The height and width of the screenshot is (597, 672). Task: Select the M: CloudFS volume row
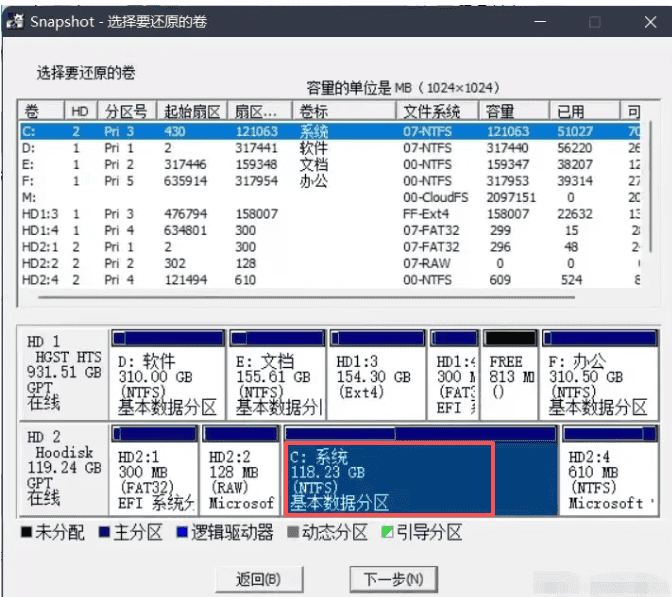click(x=330, y=197)
